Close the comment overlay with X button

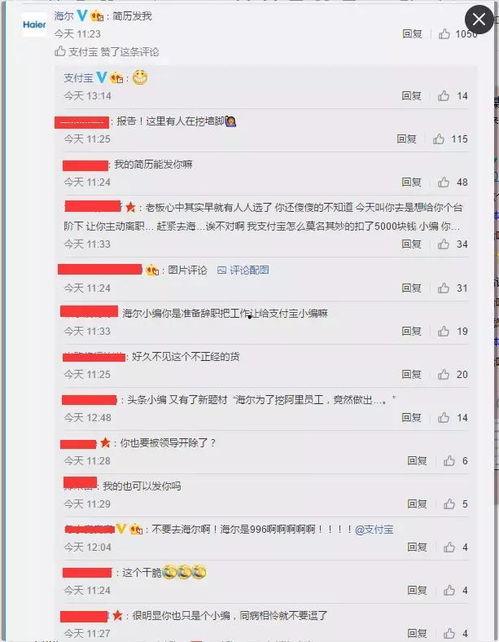479,19
